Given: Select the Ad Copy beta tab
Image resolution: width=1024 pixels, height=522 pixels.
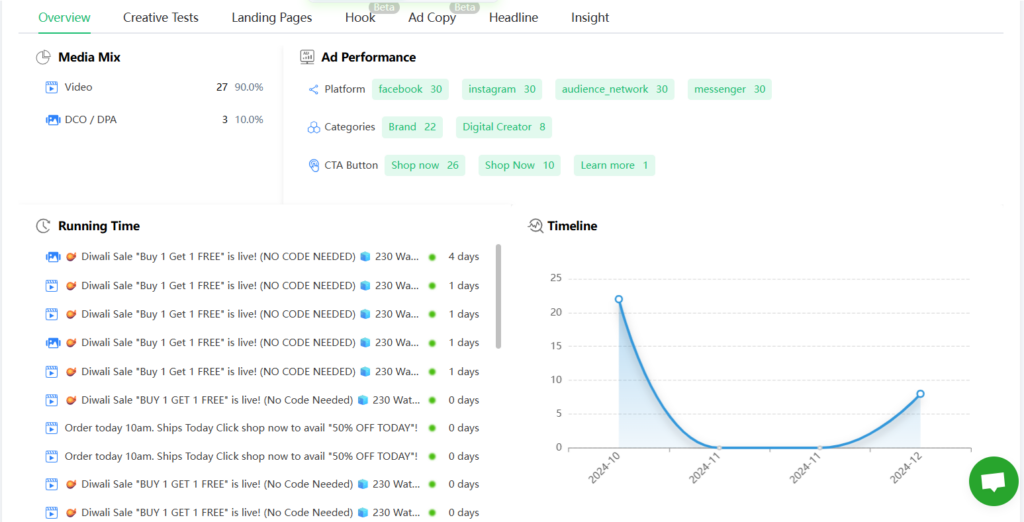Looking at the screenshot, I should click(431, 18).
